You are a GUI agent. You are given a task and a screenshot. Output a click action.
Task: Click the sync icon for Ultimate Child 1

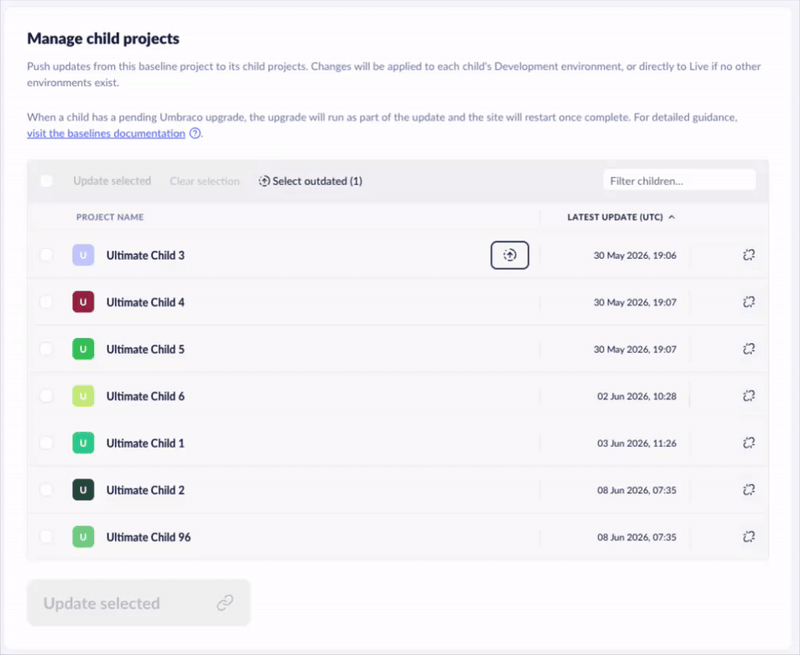coord(748,443)
